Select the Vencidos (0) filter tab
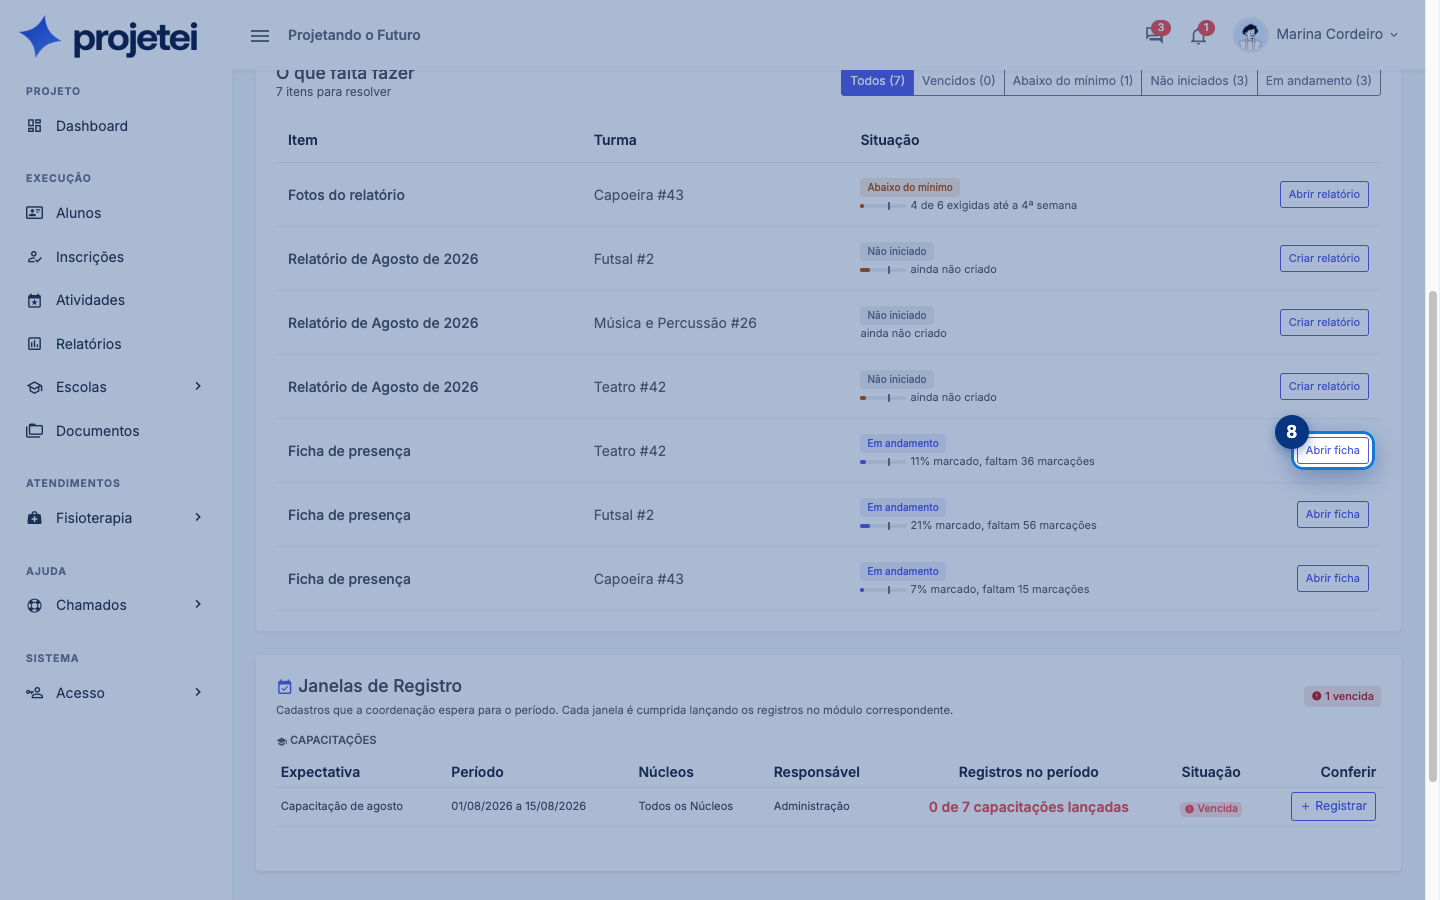This screenshot has width=1440, height=900. (958, 81)
